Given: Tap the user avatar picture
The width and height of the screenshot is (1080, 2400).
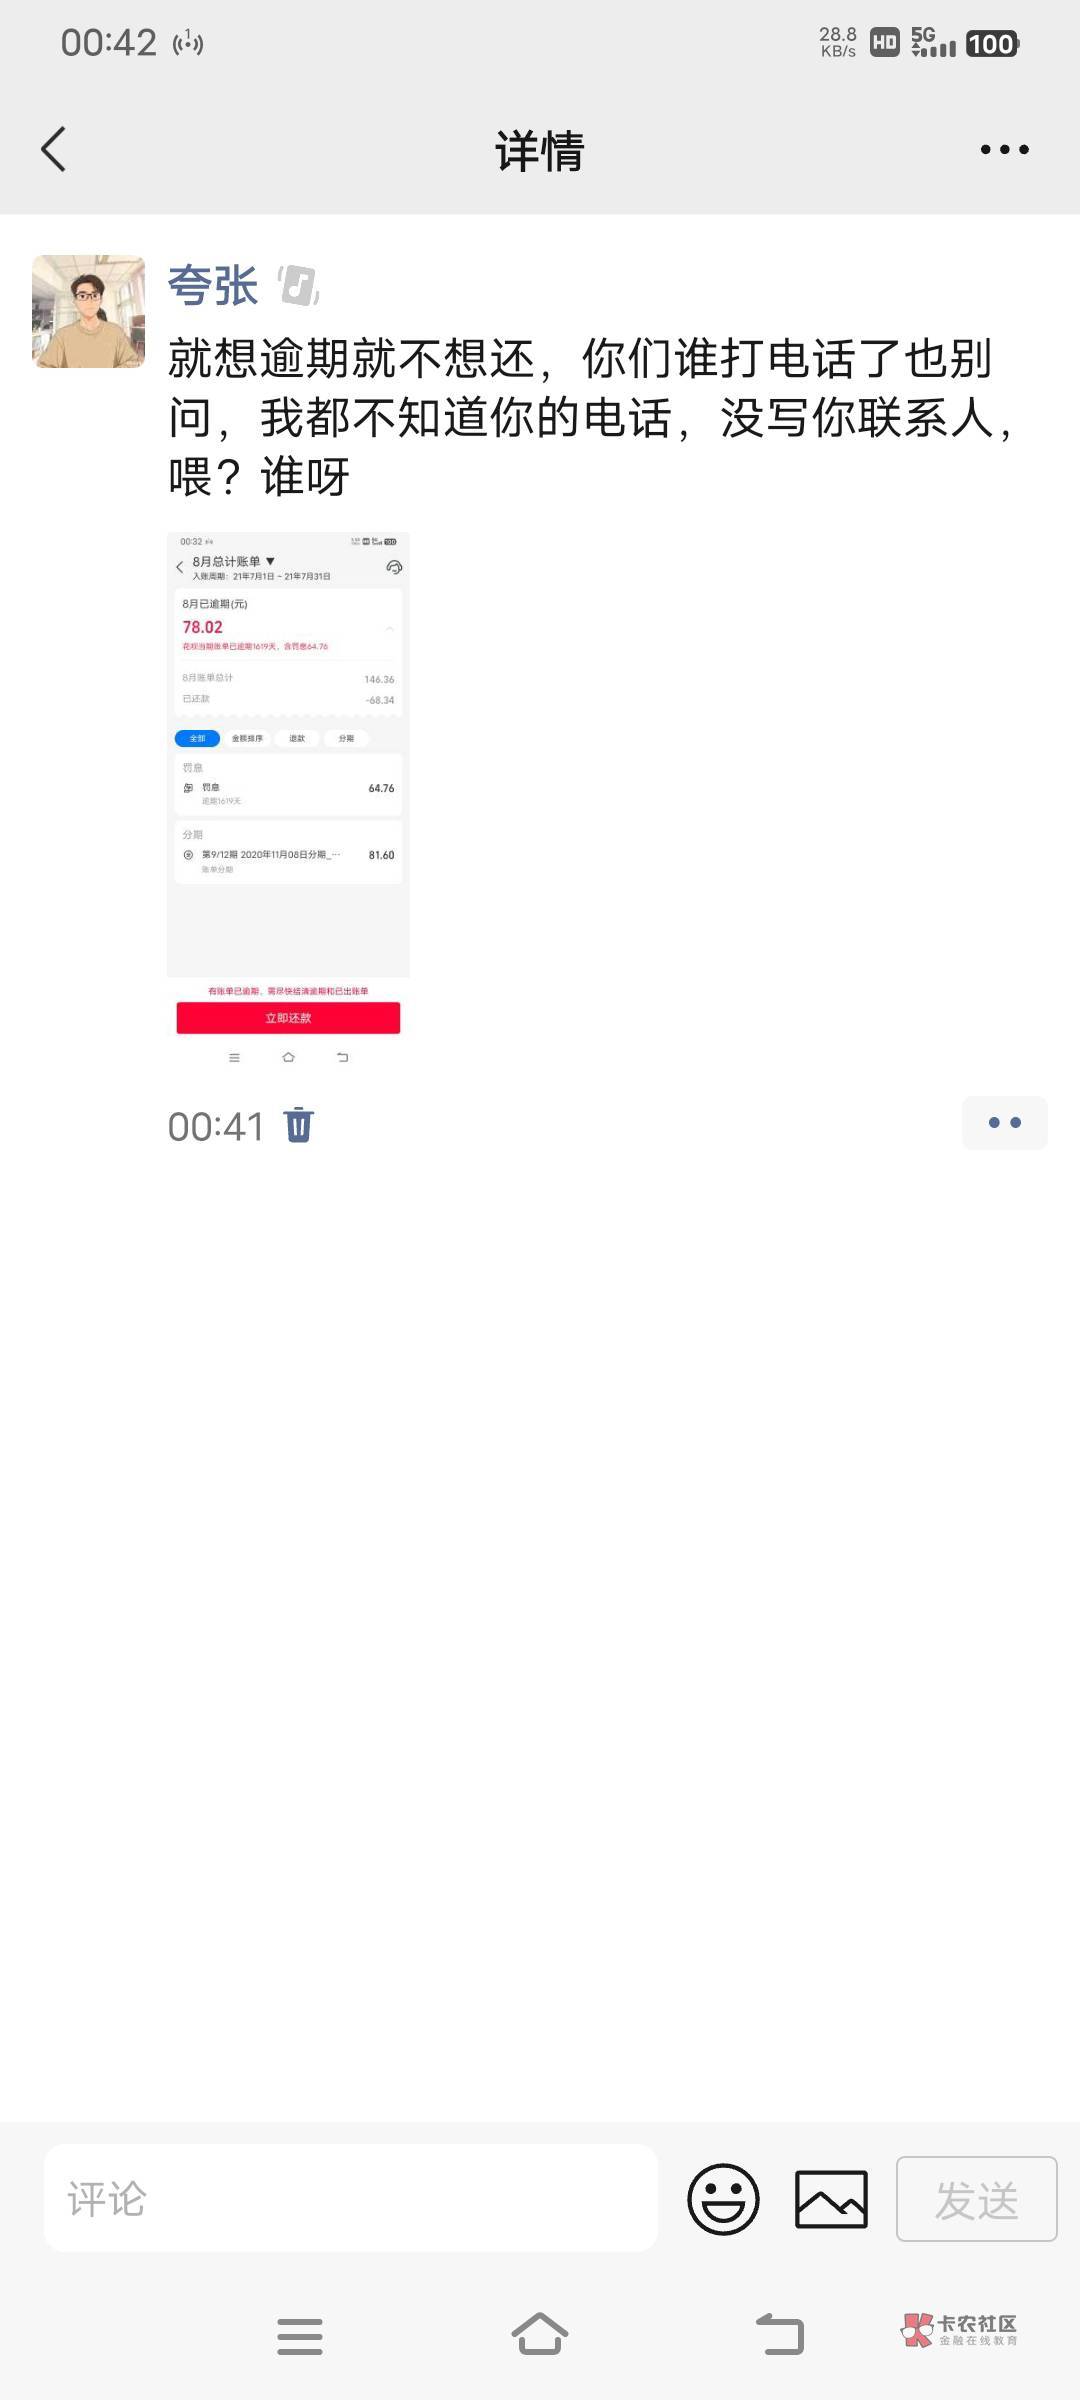Looking at the screenshot, I should coord(89,311).
